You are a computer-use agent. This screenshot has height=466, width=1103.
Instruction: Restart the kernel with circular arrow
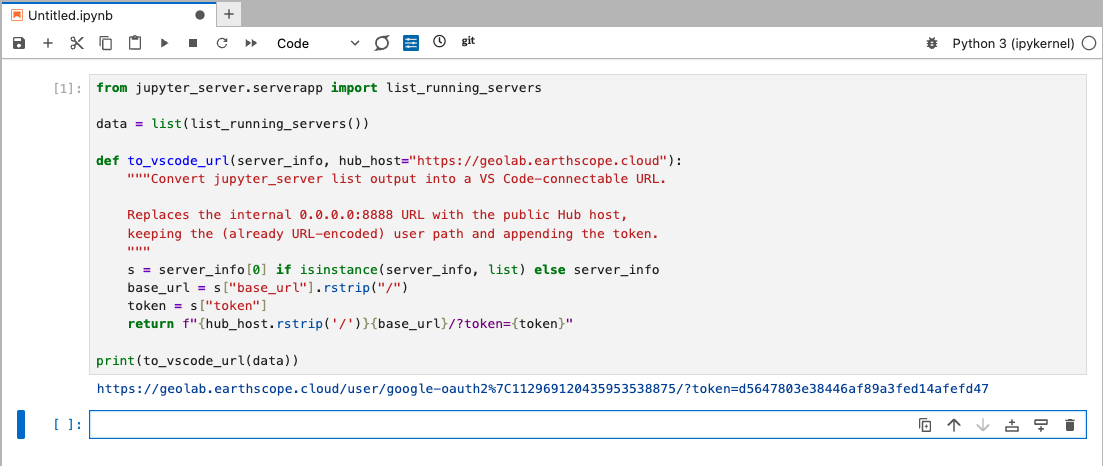point(222,44)
